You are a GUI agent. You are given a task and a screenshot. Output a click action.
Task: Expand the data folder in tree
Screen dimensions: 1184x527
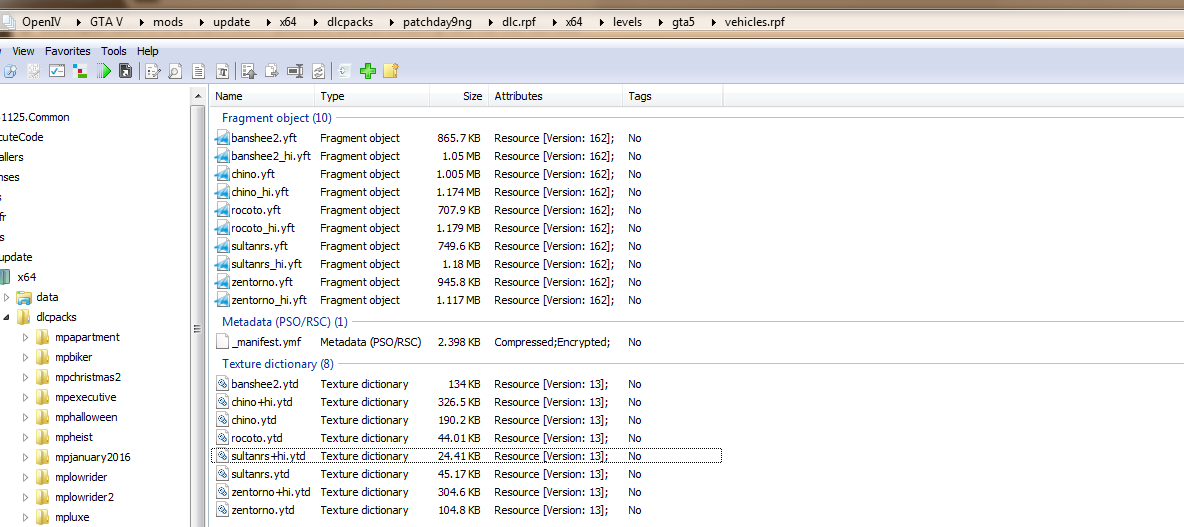(7, 297)
